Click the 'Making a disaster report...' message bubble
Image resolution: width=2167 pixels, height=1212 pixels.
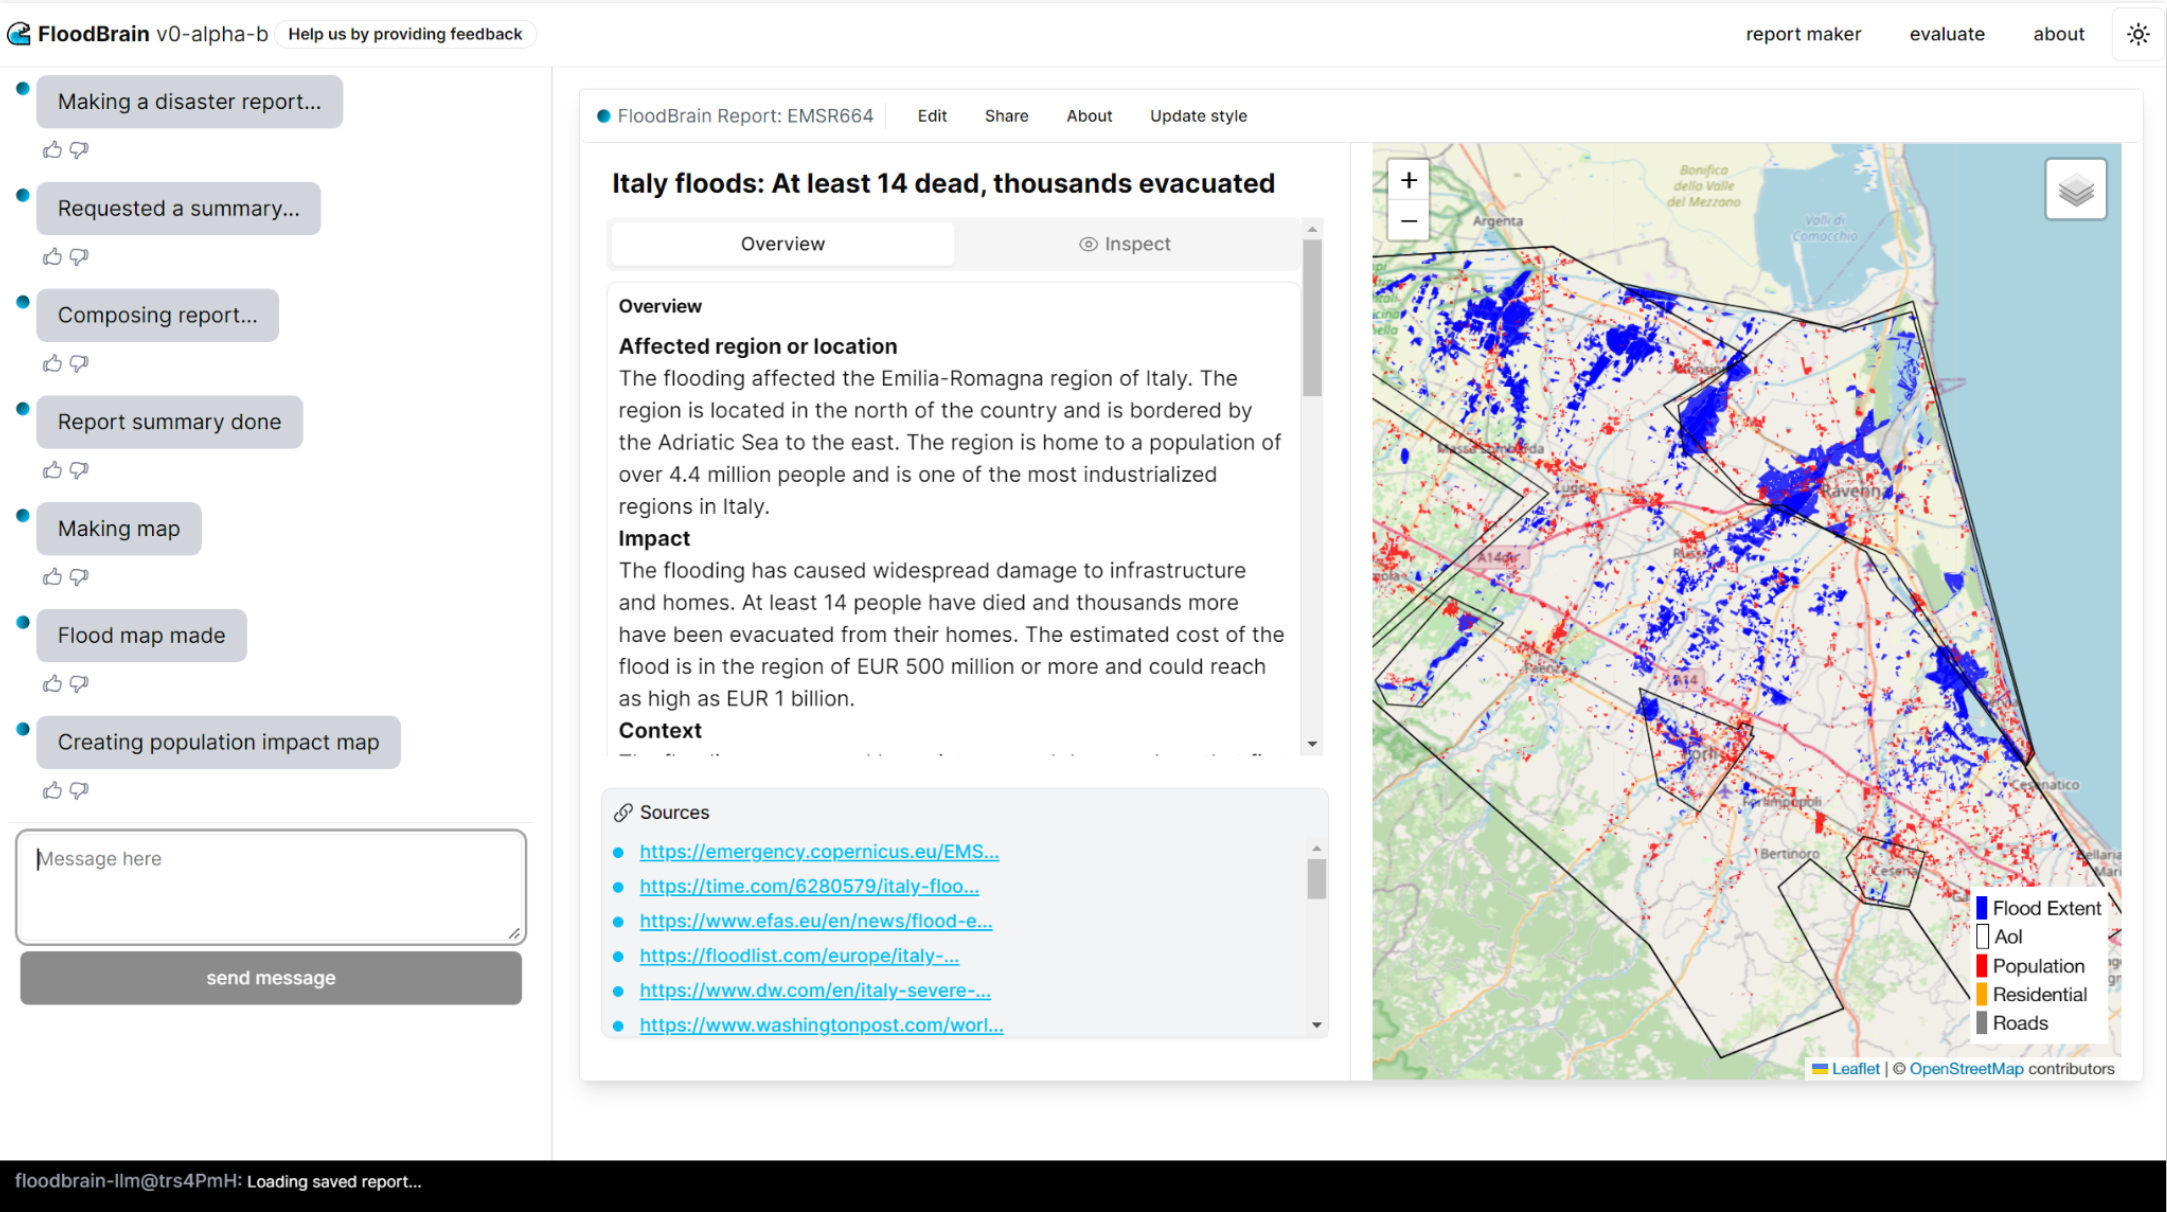(x=190, y=102)
